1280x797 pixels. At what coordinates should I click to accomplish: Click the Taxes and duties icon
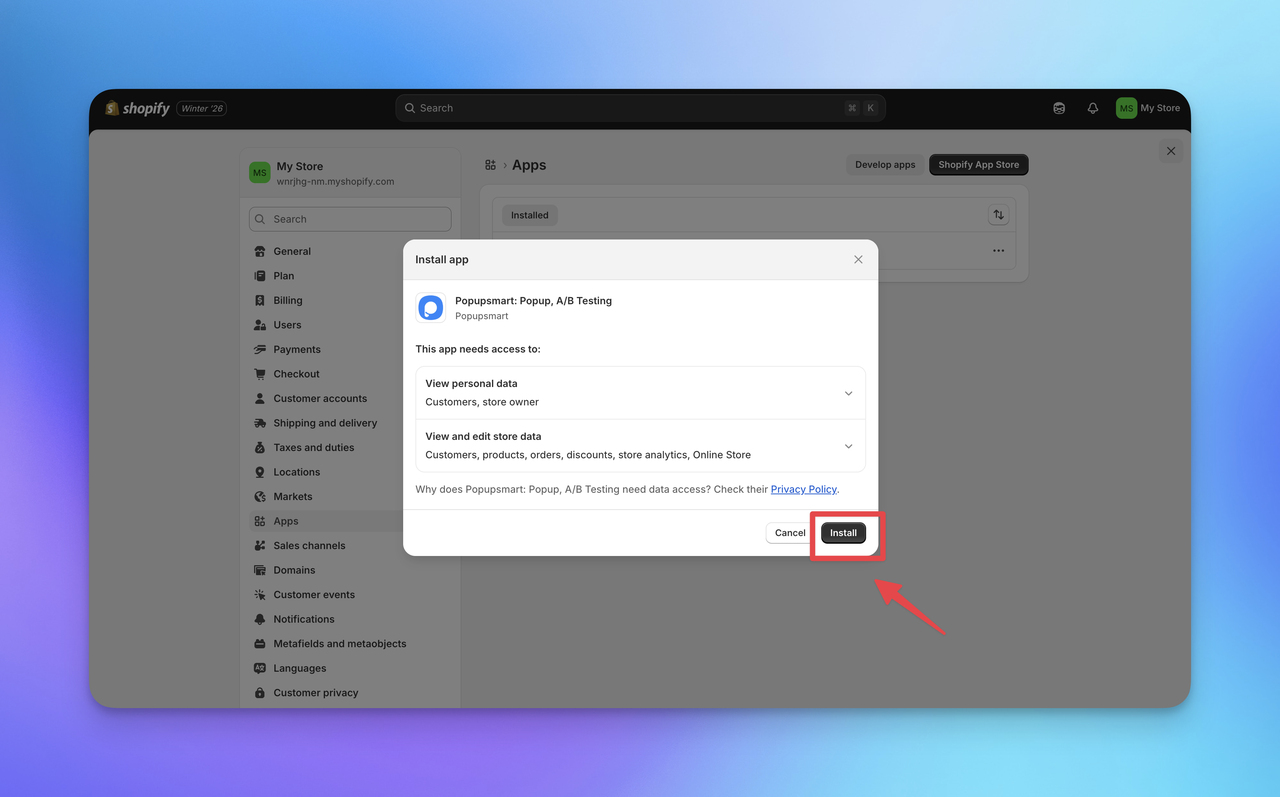(x=260, y=447)
